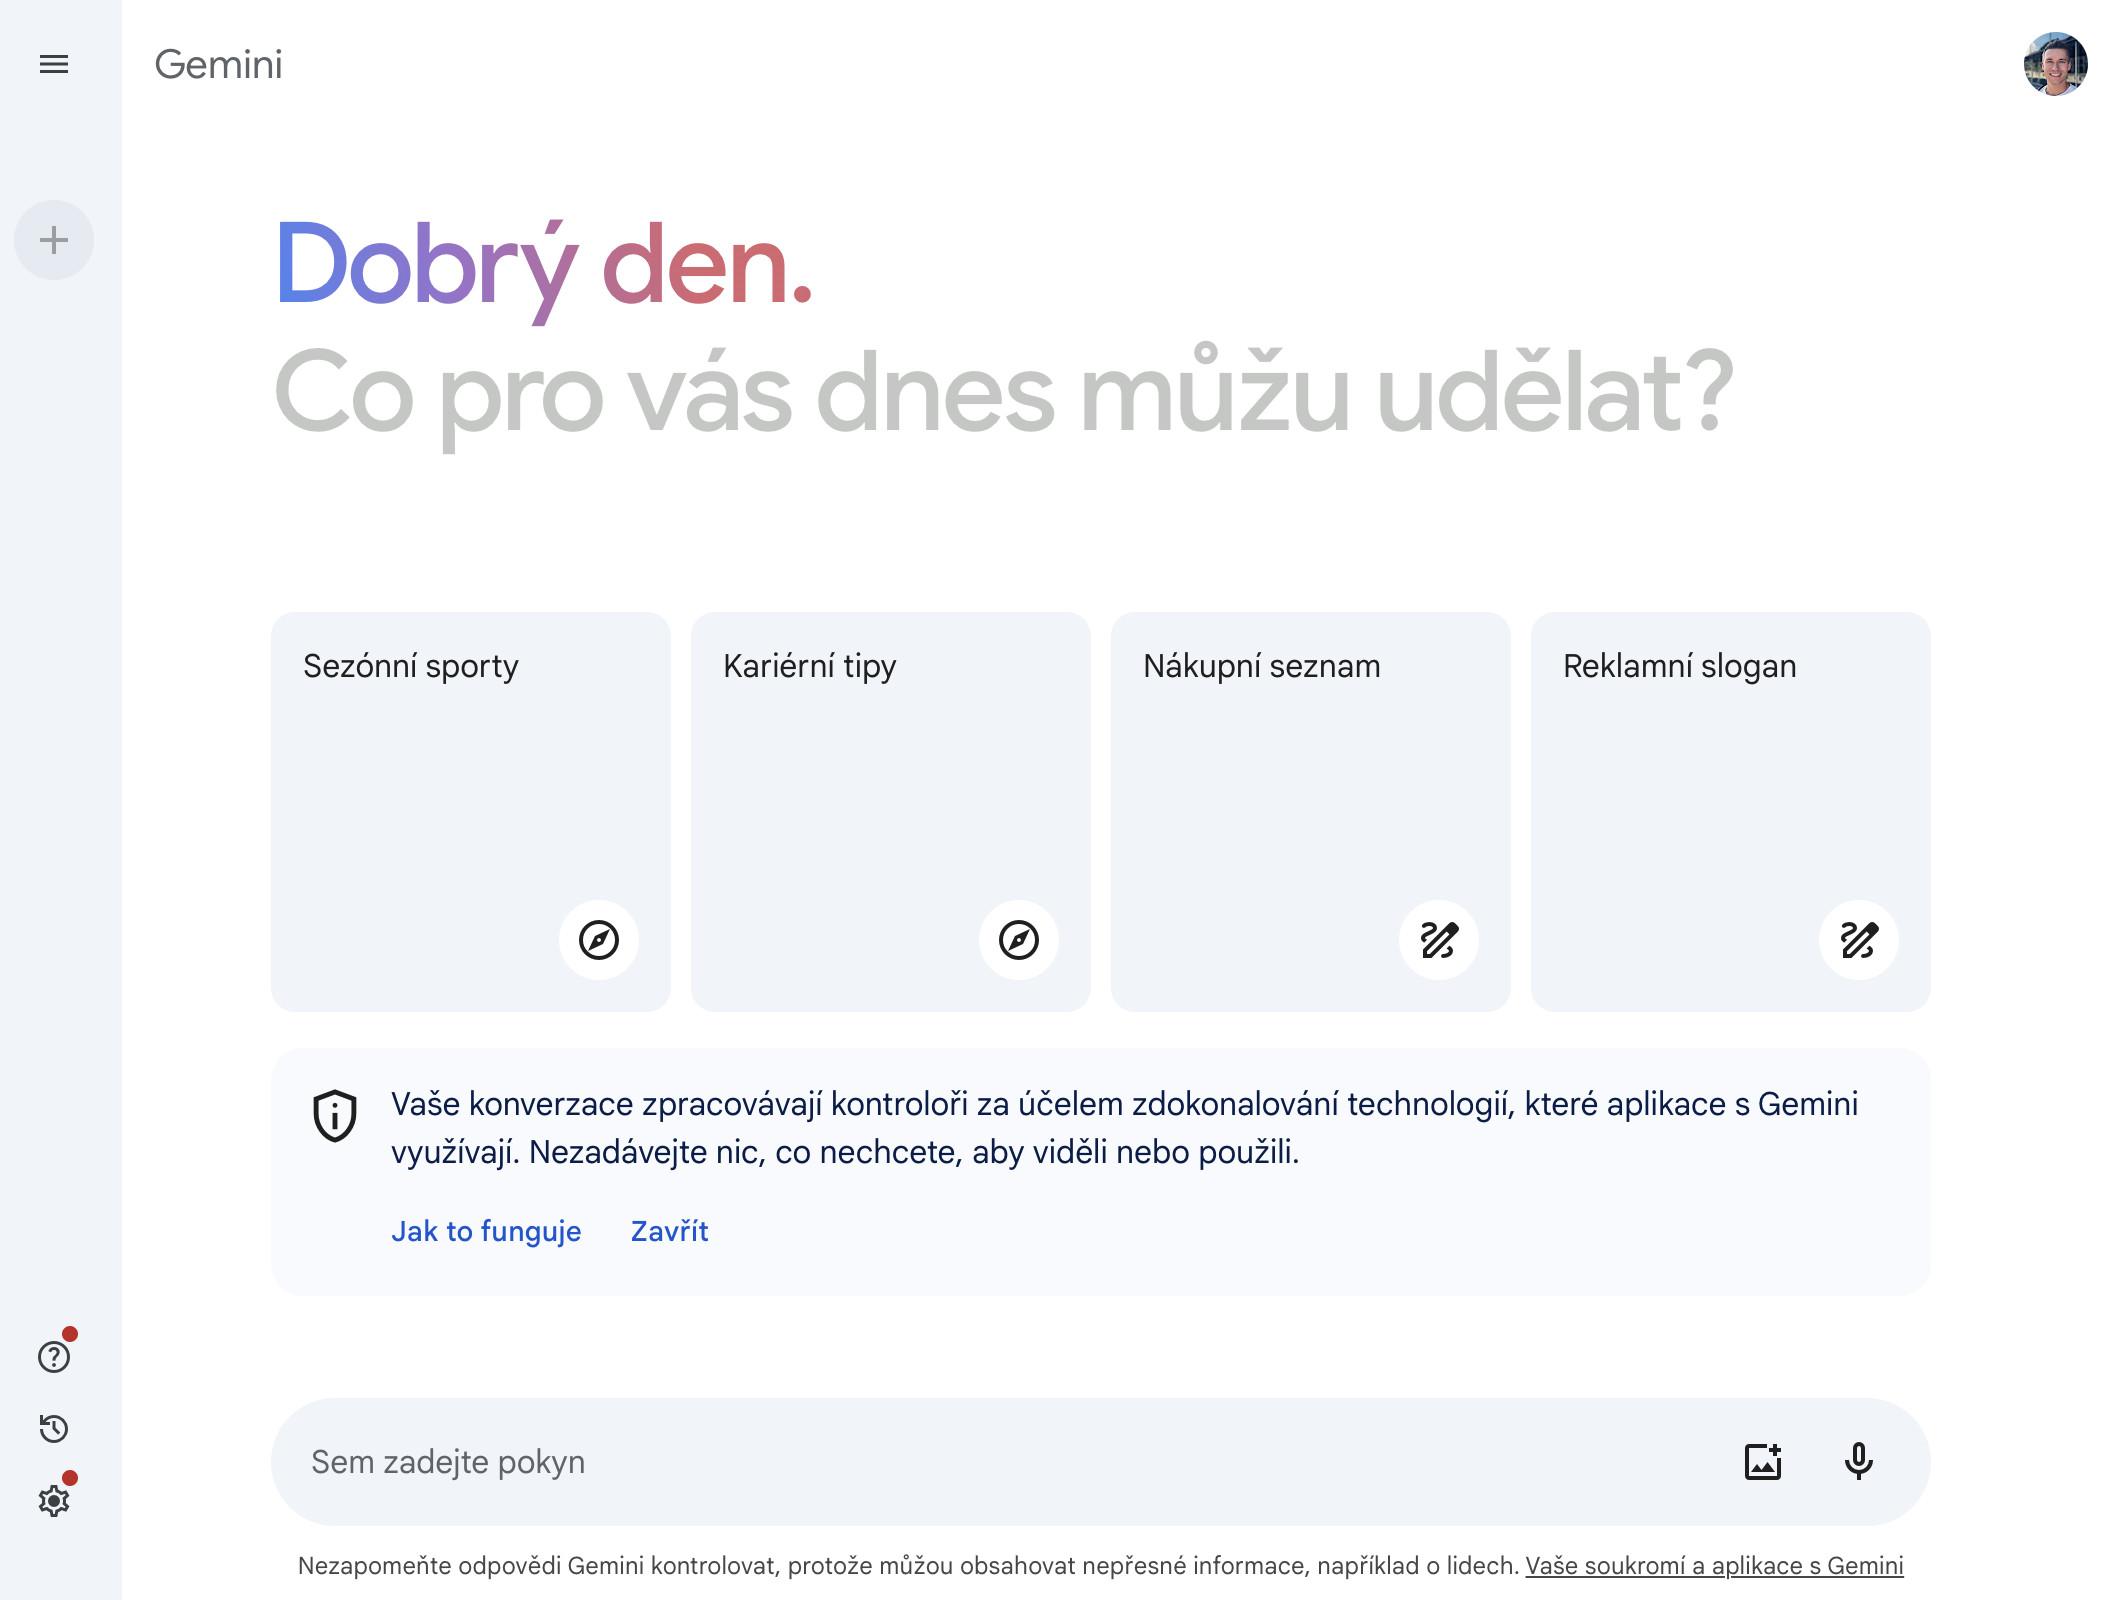Click the image upload icon

pyautogui.click(x=1763, y=1462)
